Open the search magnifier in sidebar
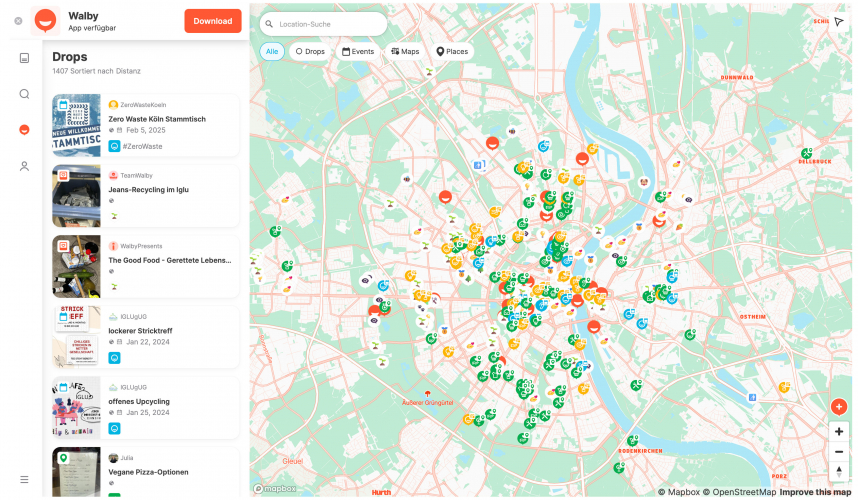 coord(24,94)
